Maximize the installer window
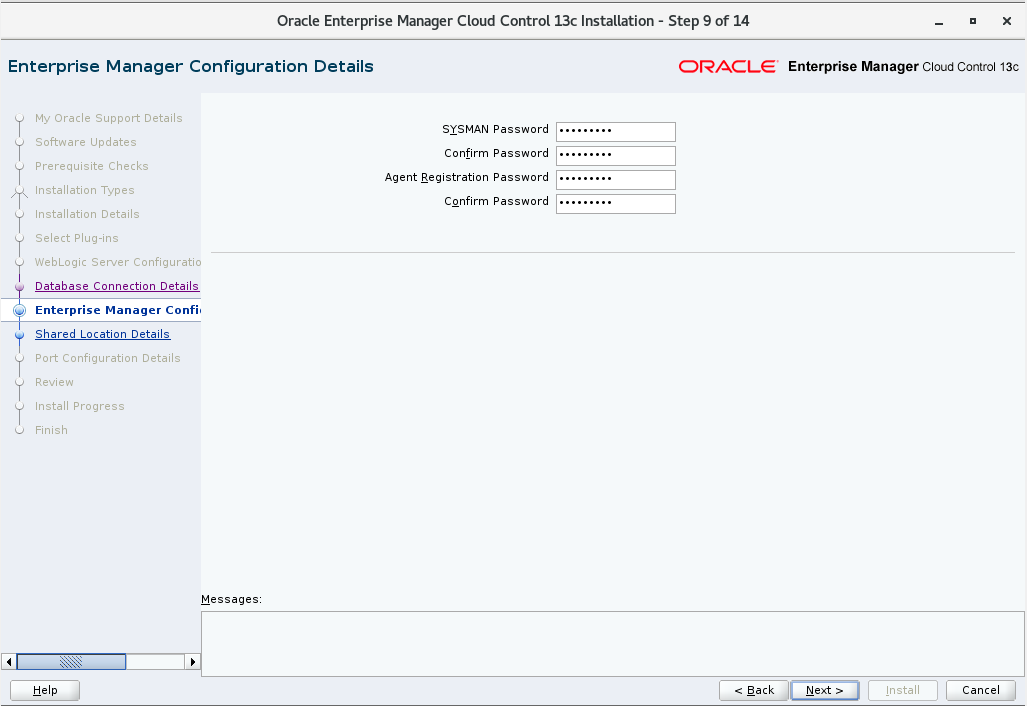 point(973,21)
